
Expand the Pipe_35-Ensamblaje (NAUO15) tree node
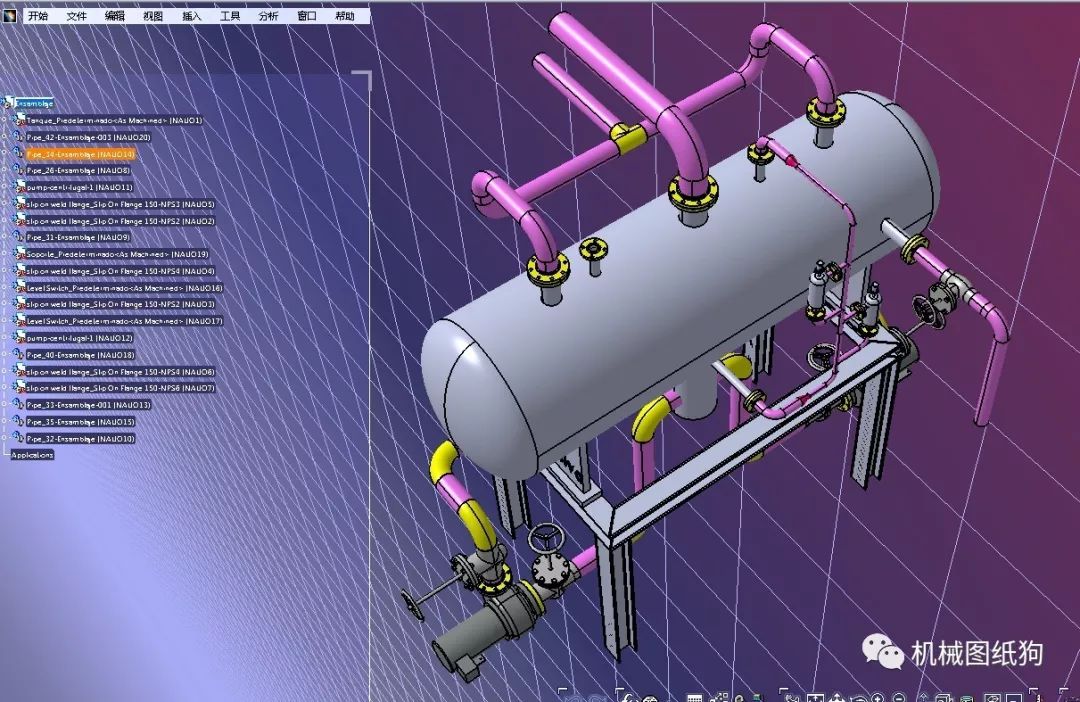[4, 422]
